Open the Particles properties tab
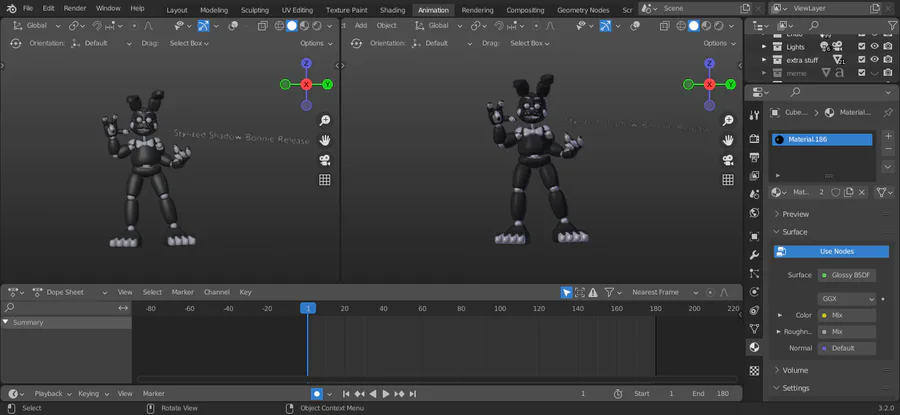 (x=754, y=273)
